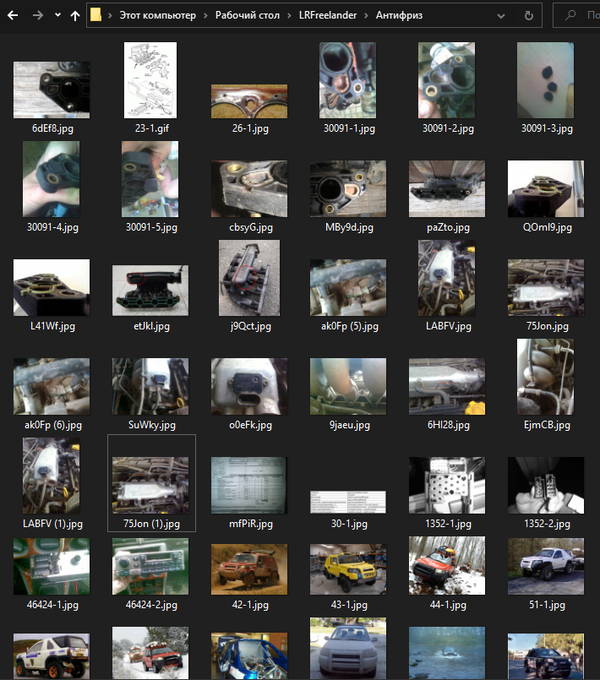Click file name label 'EjmCB.jpg'
Viewport: 600px width, 680px height.
click(547, 425)
